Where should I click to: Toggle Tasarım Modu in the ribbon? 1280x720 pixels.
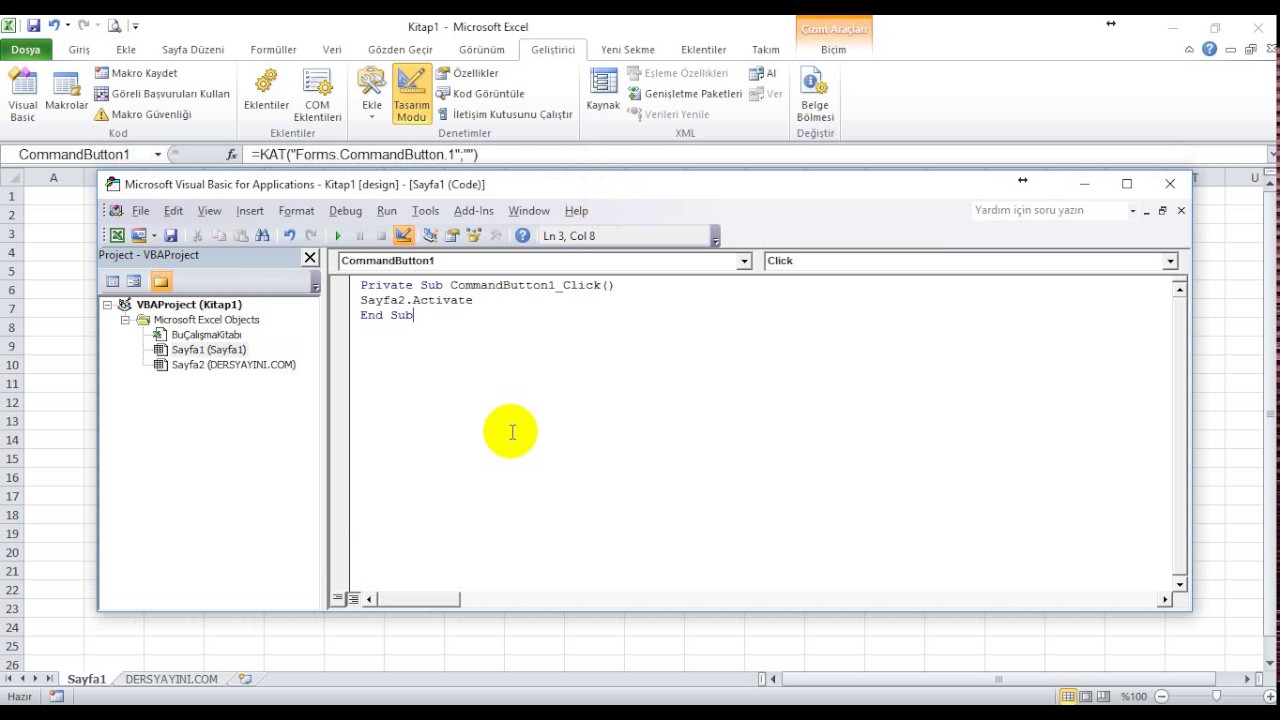pos(412,96)
